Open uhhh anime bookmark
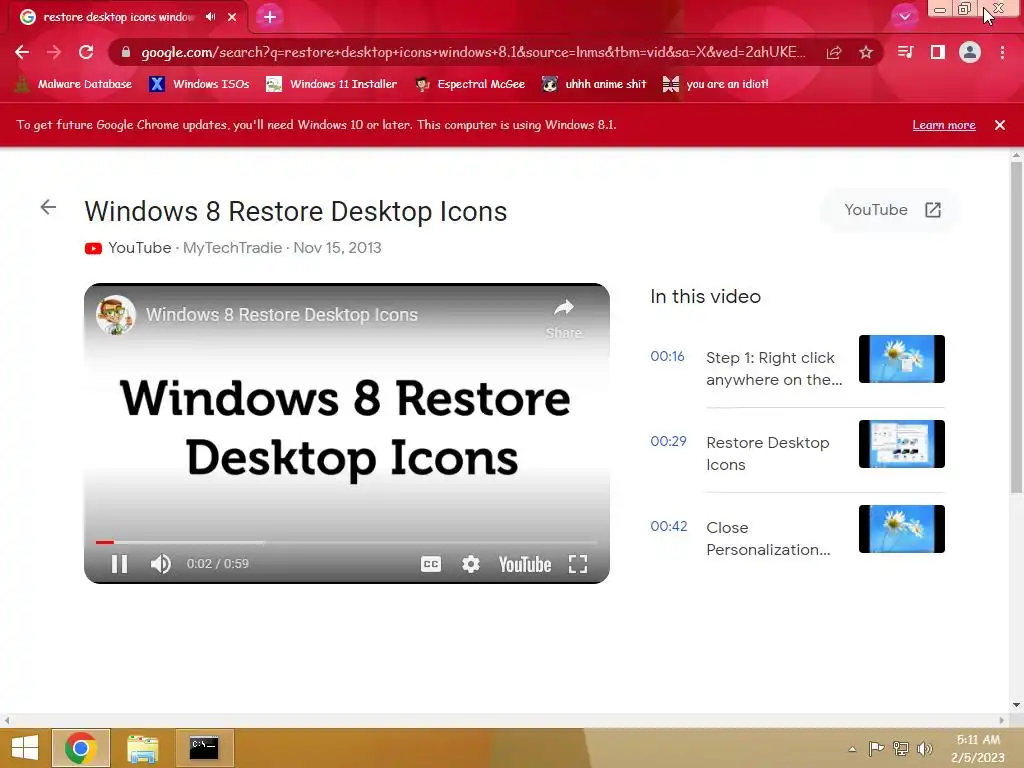Screen dimensions: 1024x768 (594, 84)
